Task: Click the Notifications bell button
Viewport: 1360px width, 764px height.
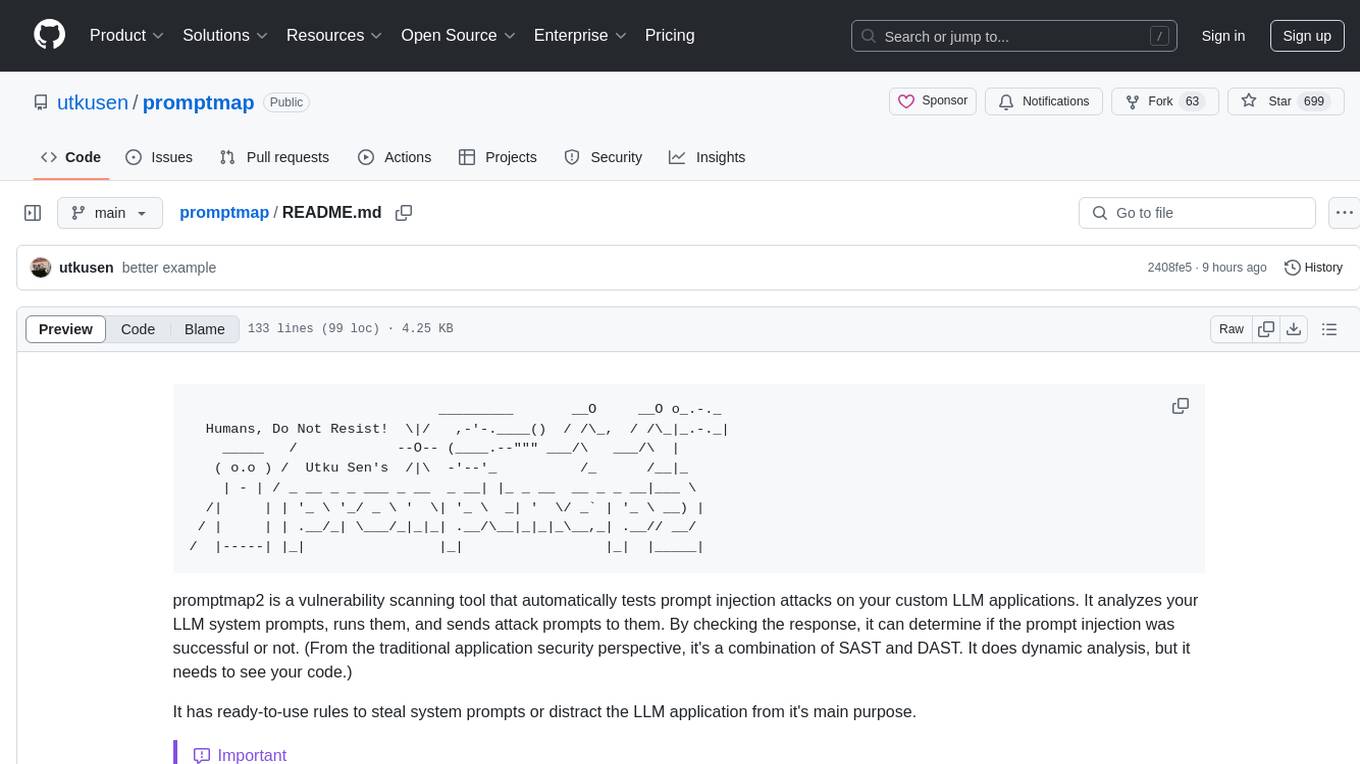Action: [1044, 101]
